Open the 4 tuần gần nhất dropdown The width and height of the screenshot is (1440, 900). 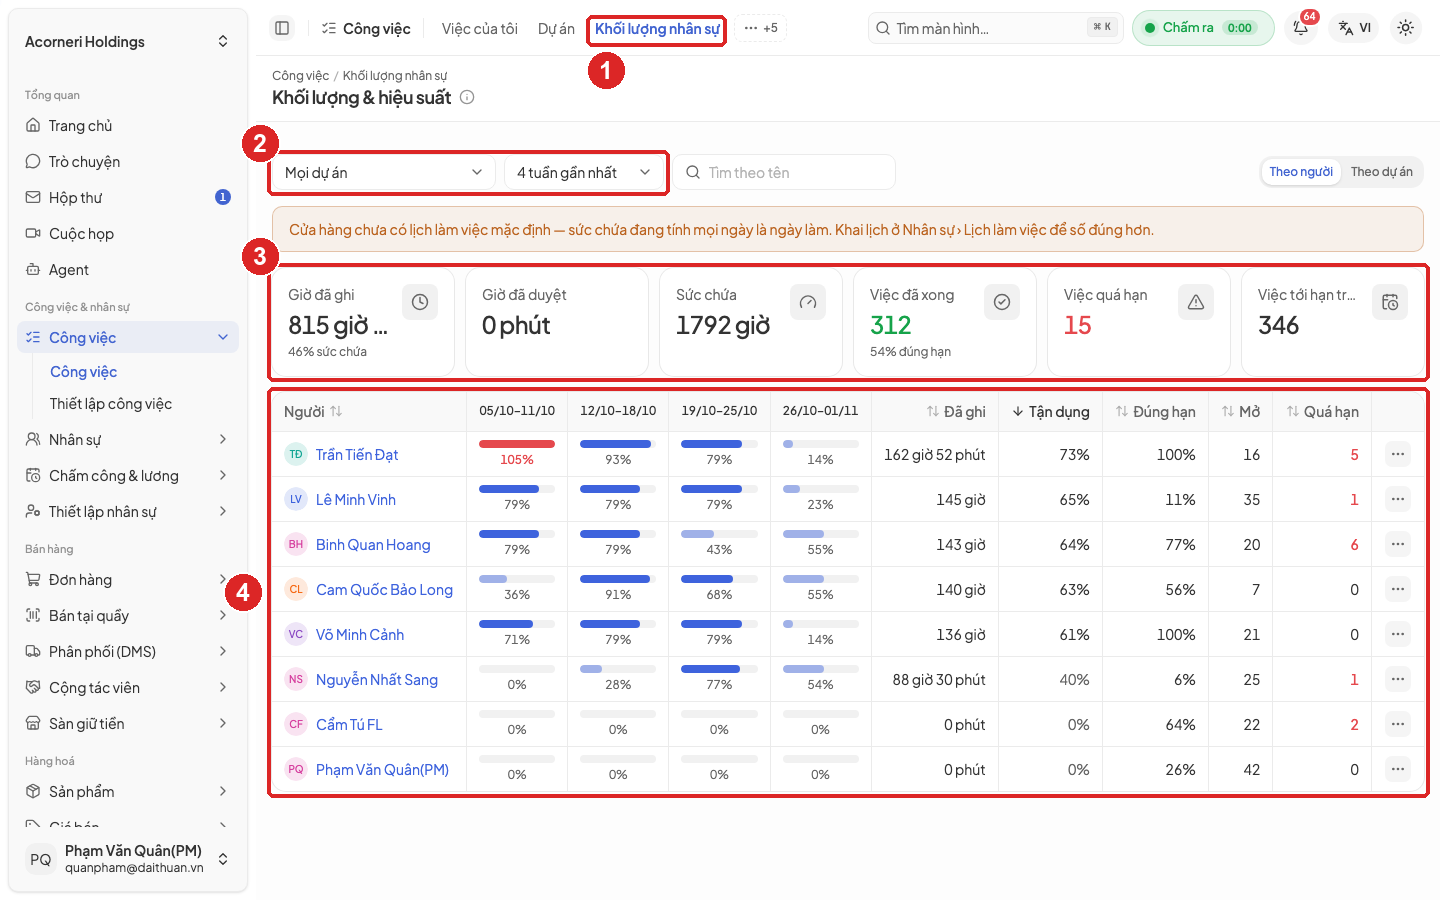click(584, 173)
